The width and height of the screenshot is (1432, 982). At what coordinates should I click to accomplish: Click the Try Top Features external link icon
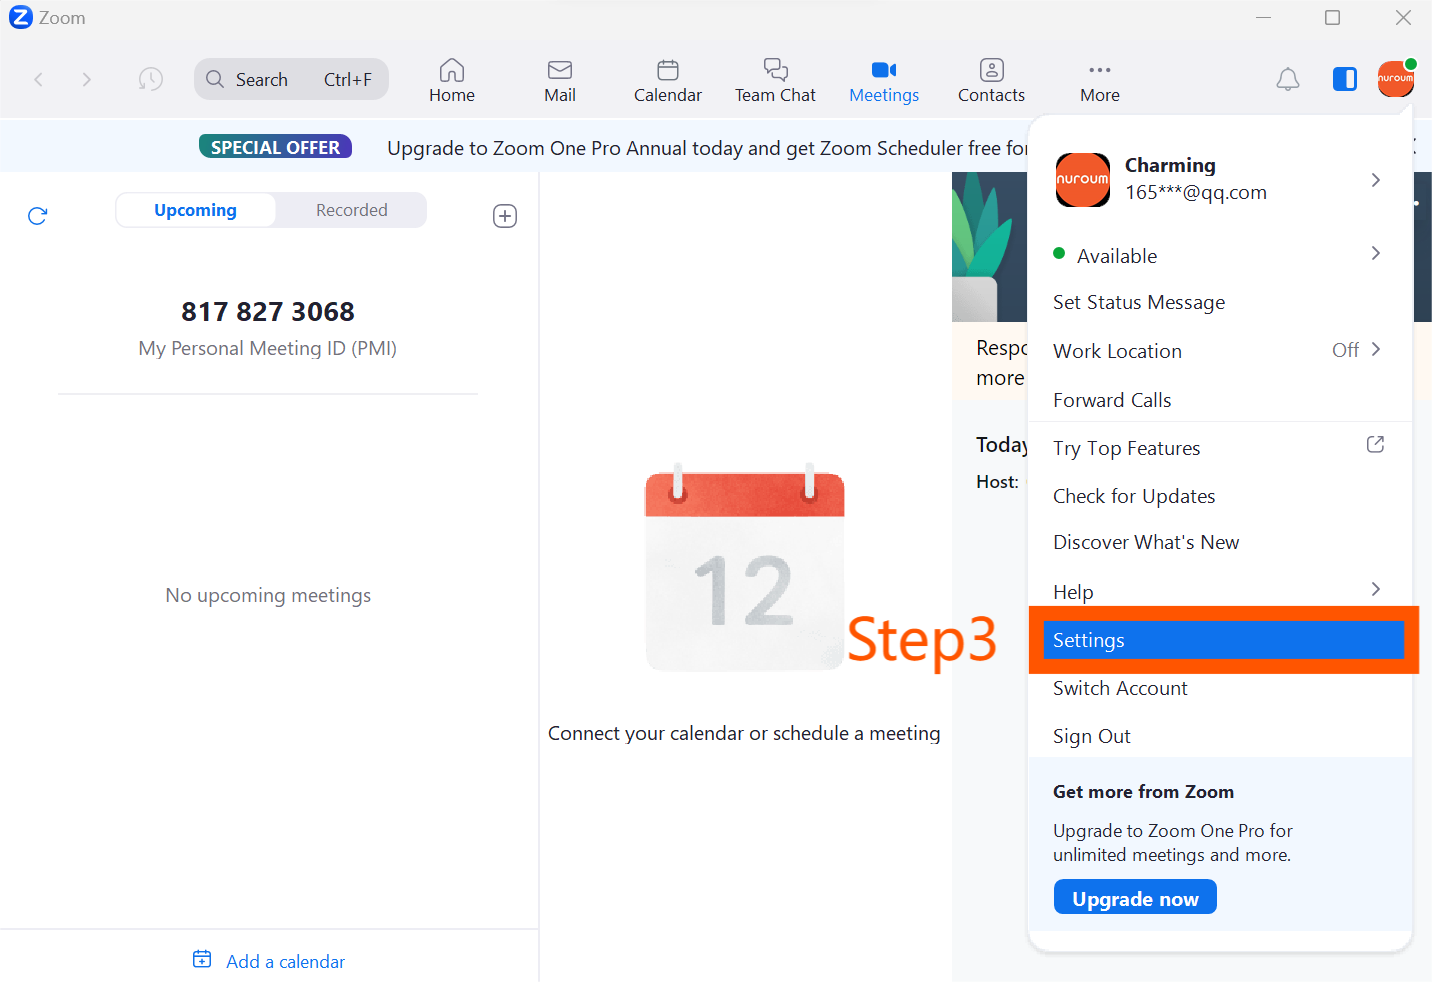coord(1375,444)
